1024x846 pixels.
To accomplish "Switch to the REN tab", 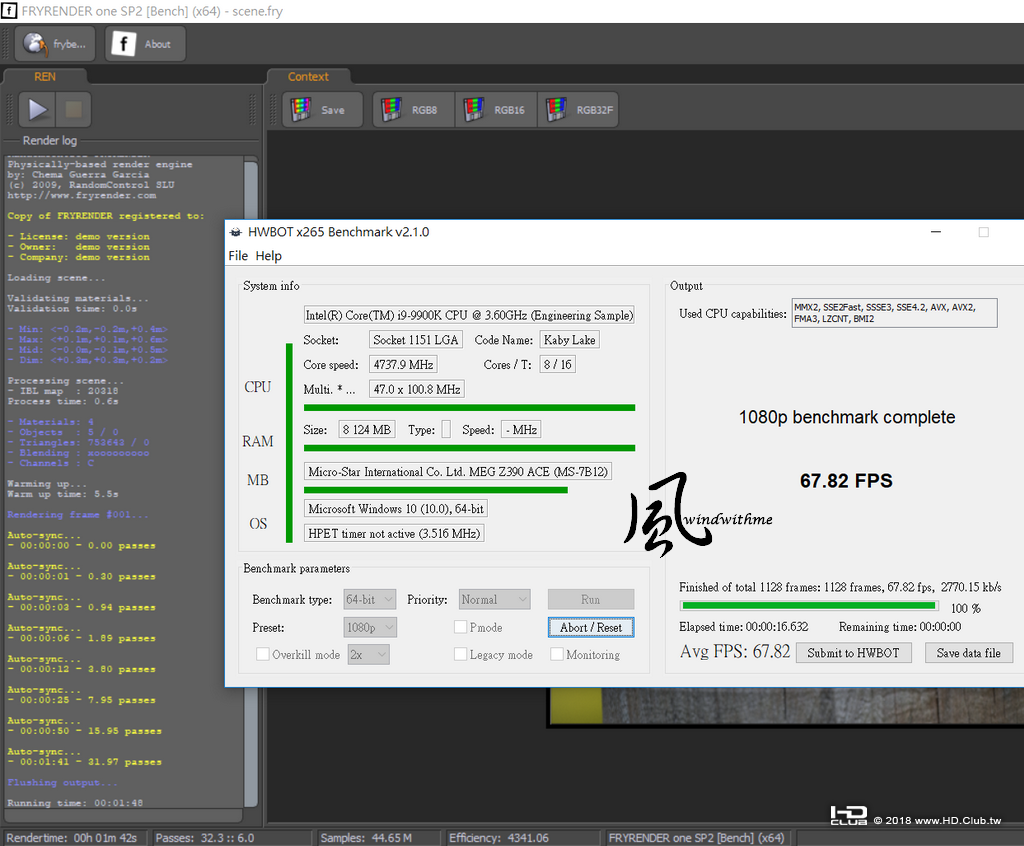I will pyautogui.click(x=44, y=76).
